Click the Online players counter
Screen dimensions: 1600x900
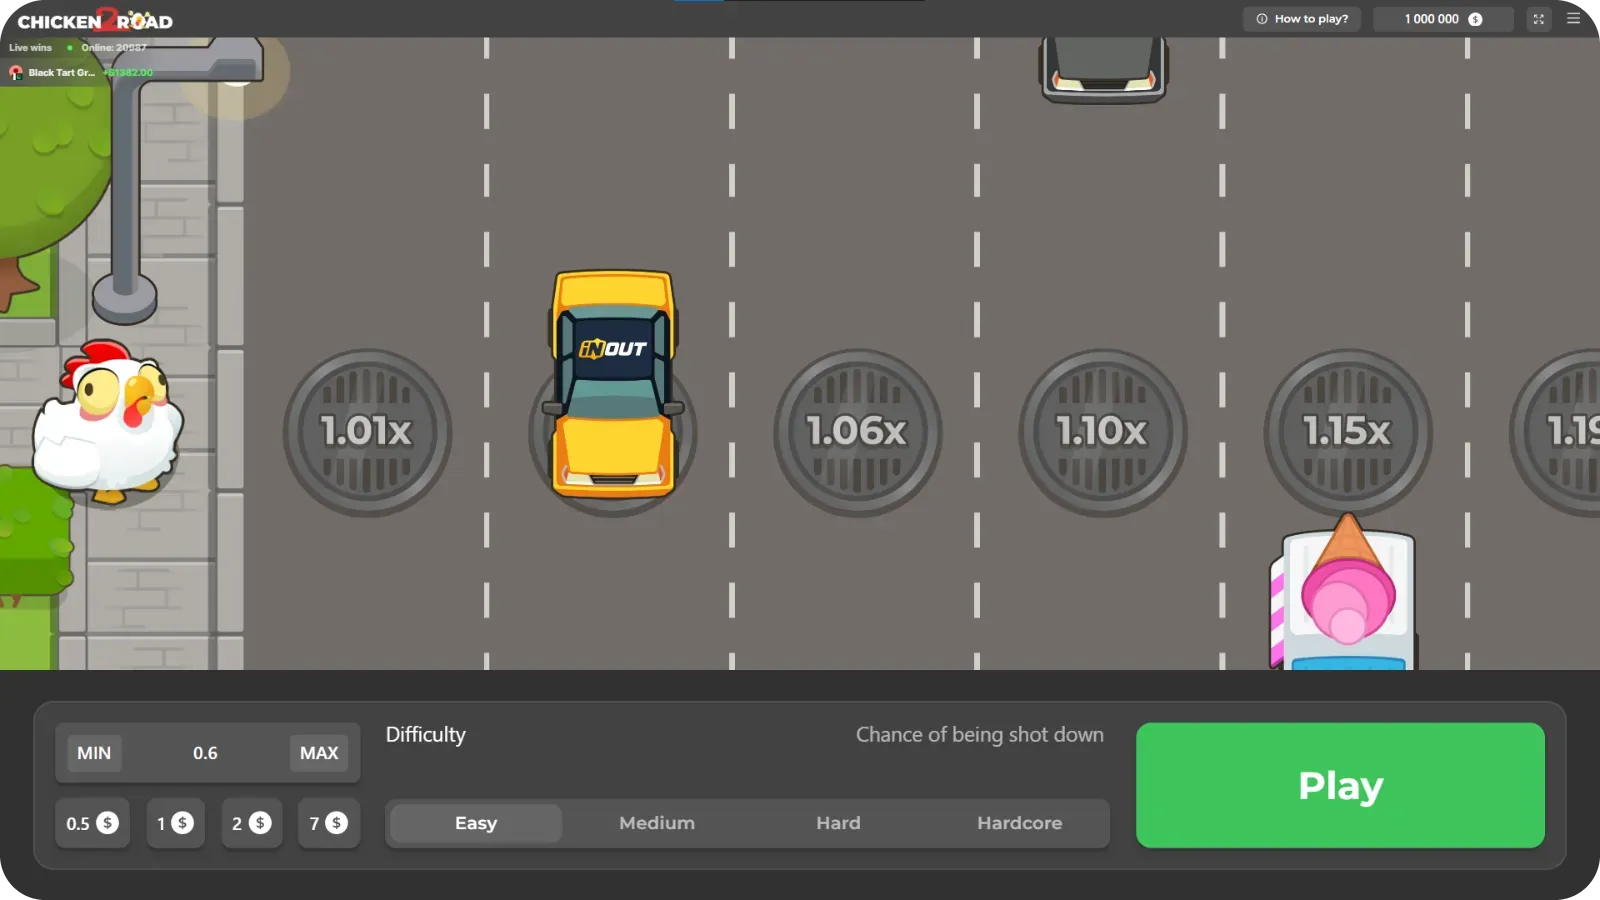[x=113, y=48]
